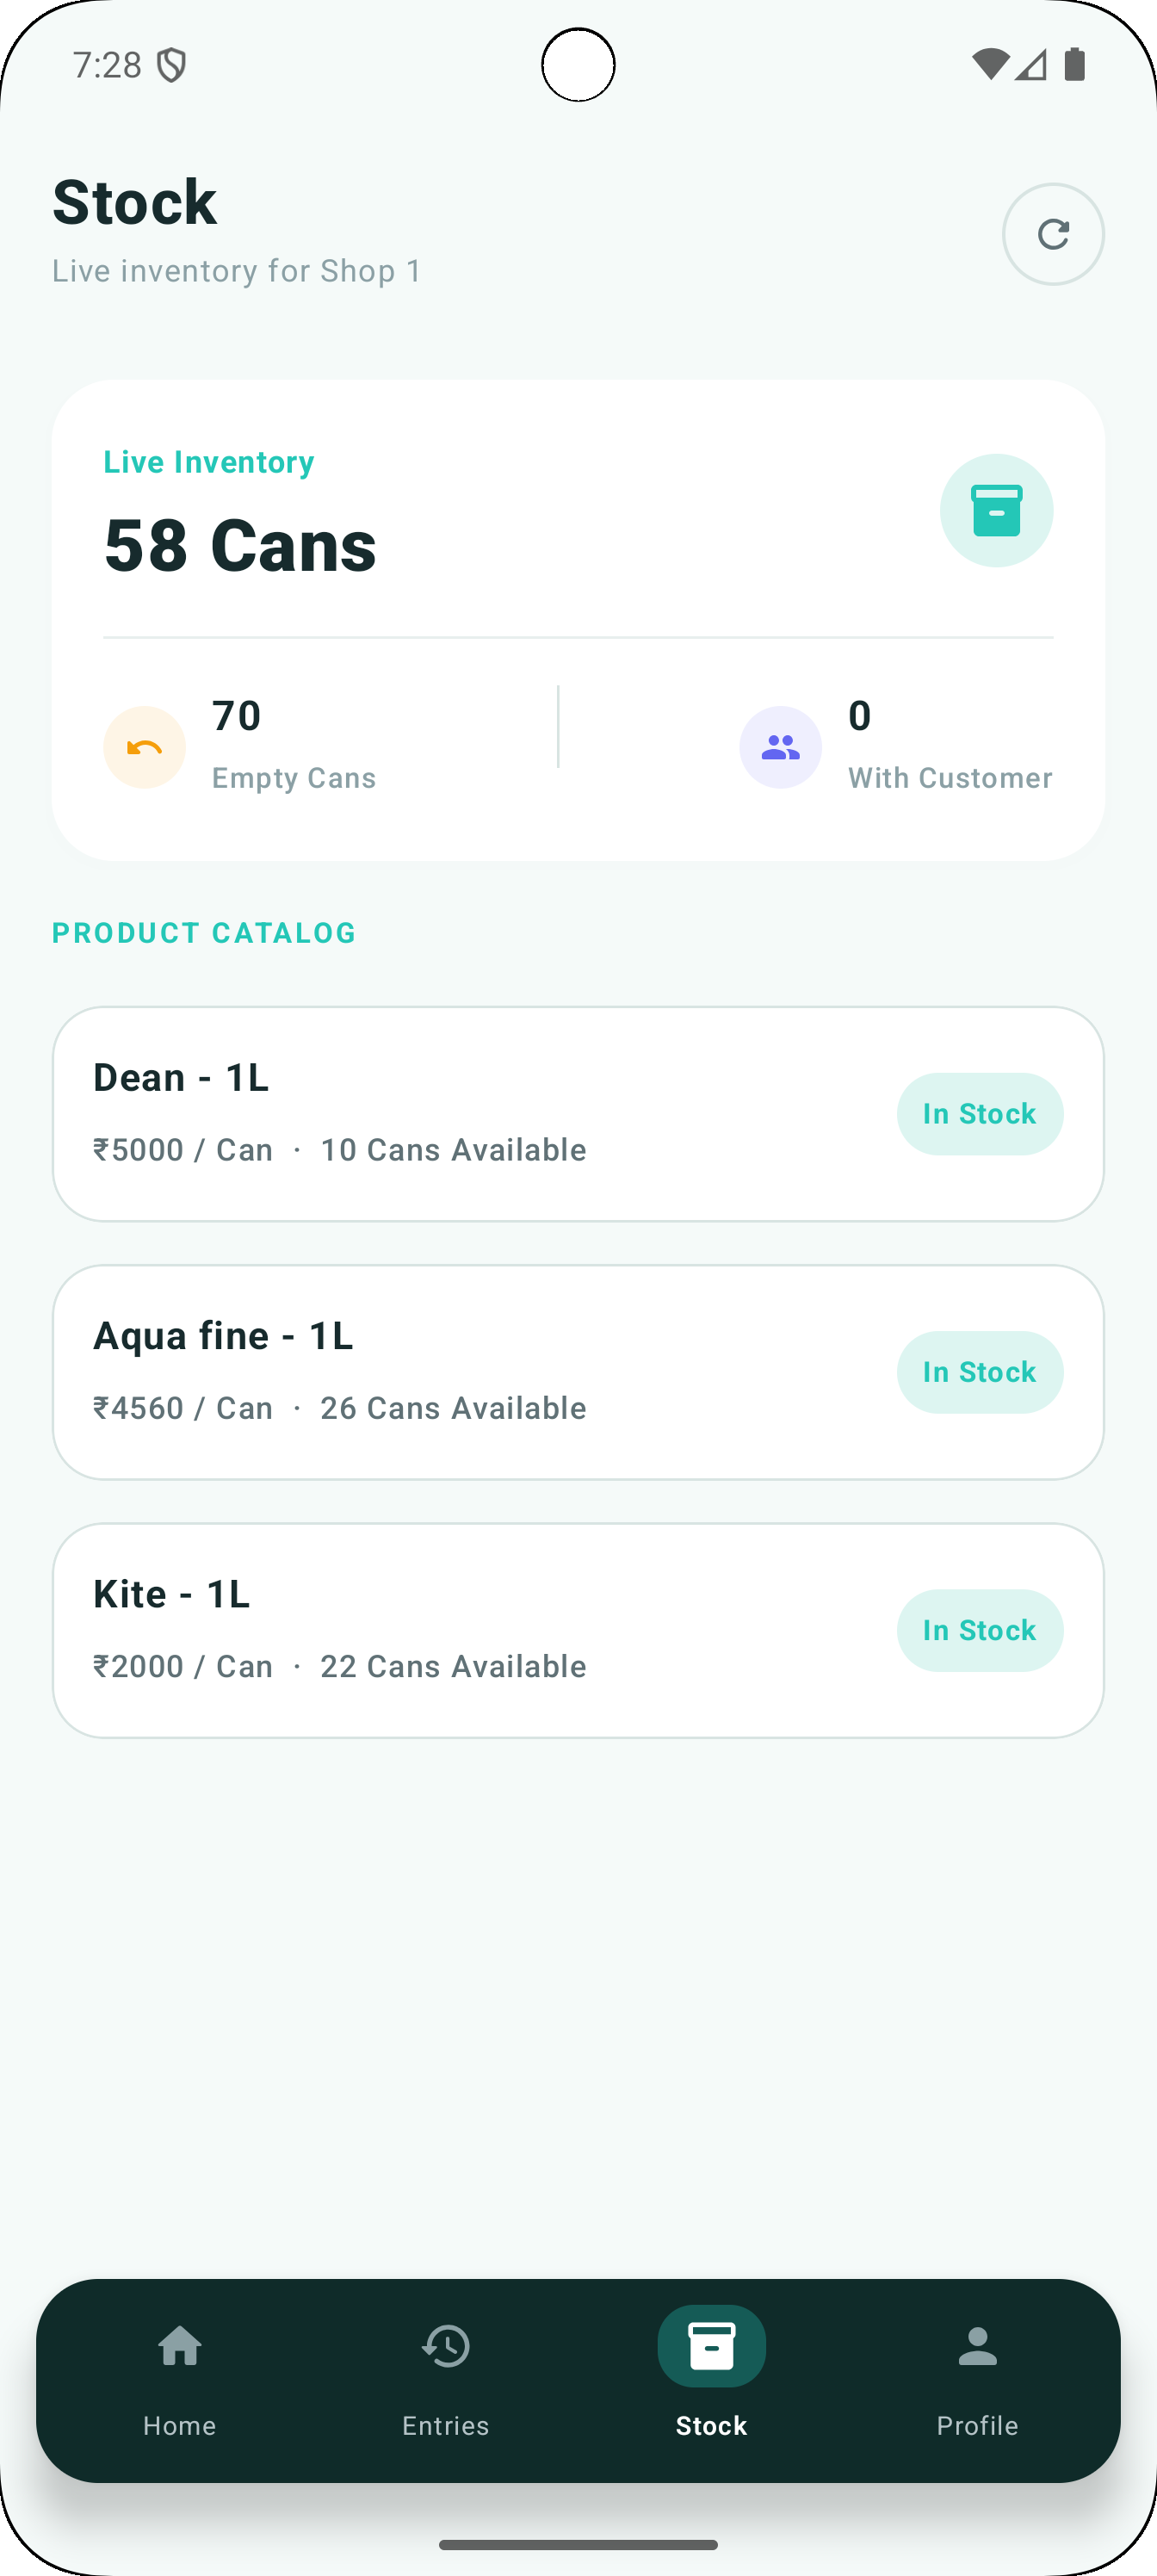The width and height of the screenshot is (1157, 2576).
Task: Tap the Wi-Fi status icon
Action: [990, 64]
